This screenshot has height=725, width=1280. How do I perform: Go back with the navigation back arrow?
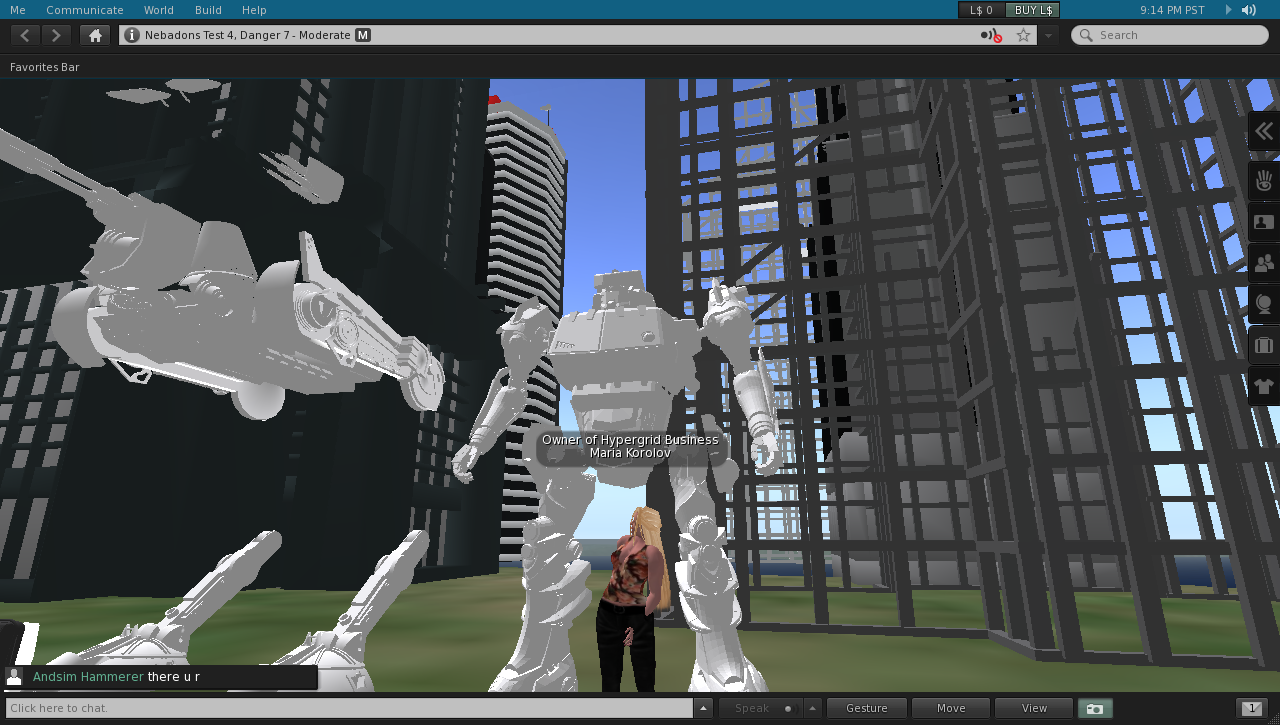(x=25, y=35)
